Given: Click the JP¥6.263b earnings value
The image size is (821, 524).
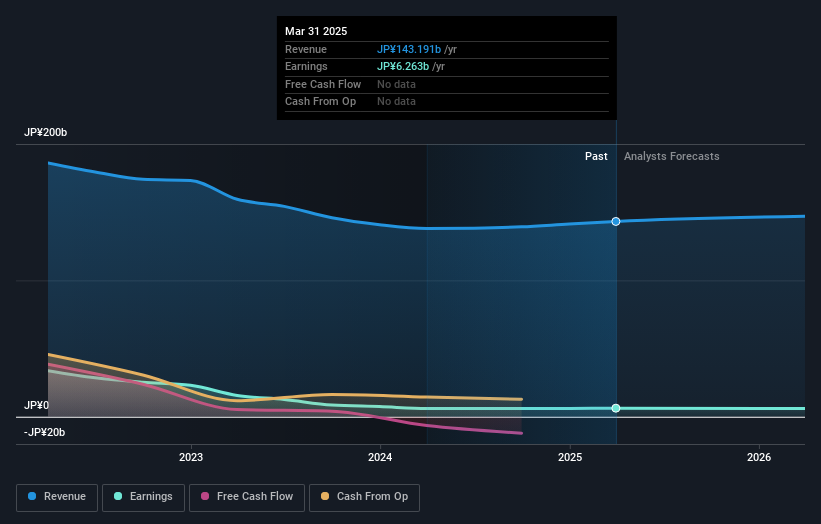Looking at the screenshot, I should [403, 66].
